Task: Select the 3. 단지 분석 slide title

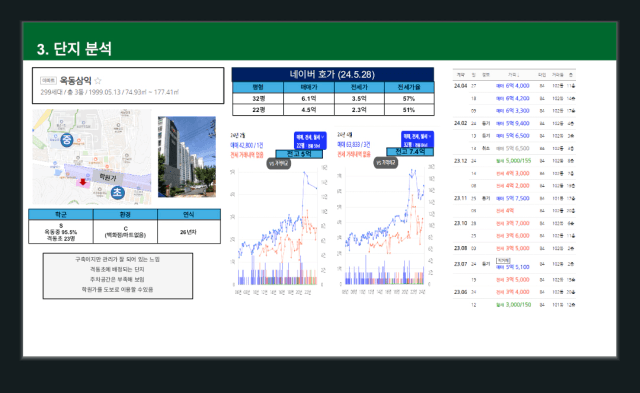Action: click(74, 49)
